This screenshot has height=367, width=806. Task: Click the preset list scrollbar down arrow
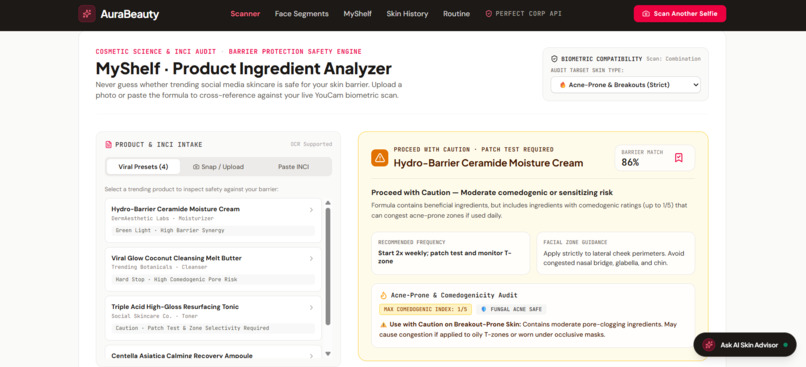coord(328,354)
